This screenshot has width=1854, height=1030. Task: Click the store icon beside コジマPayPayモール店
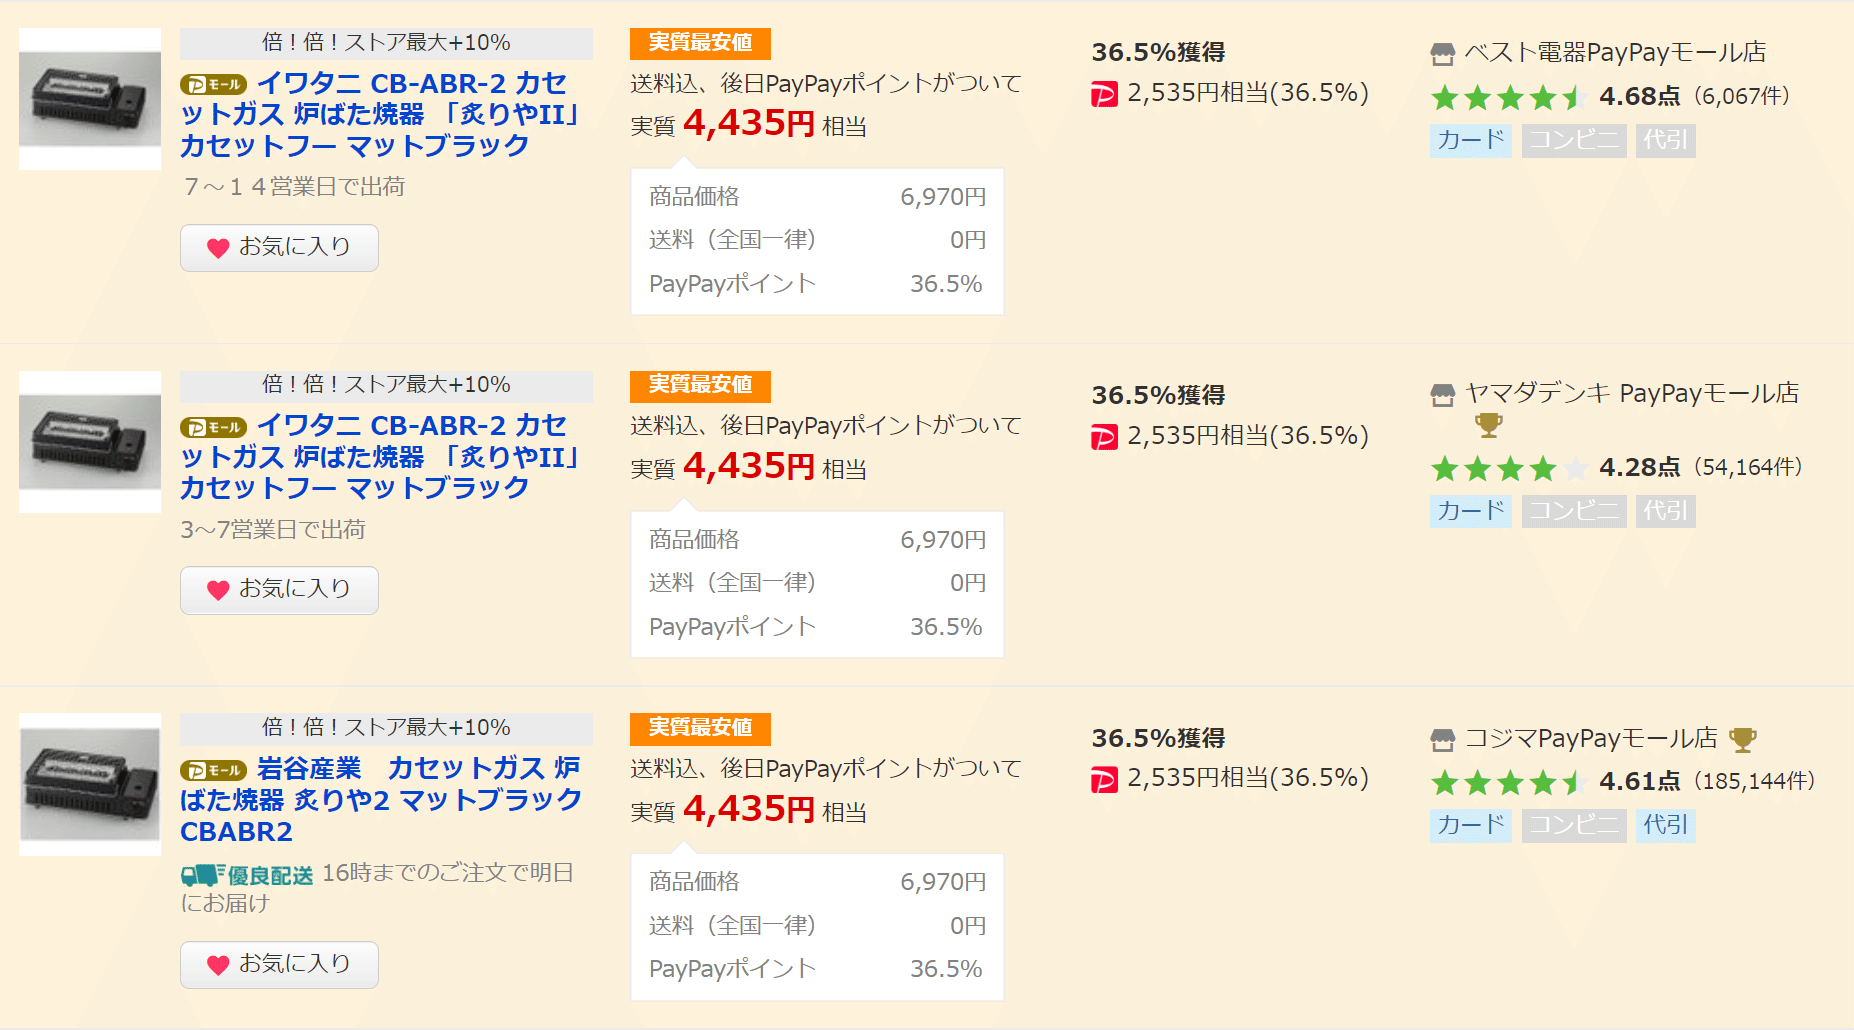pos(1442,741)
